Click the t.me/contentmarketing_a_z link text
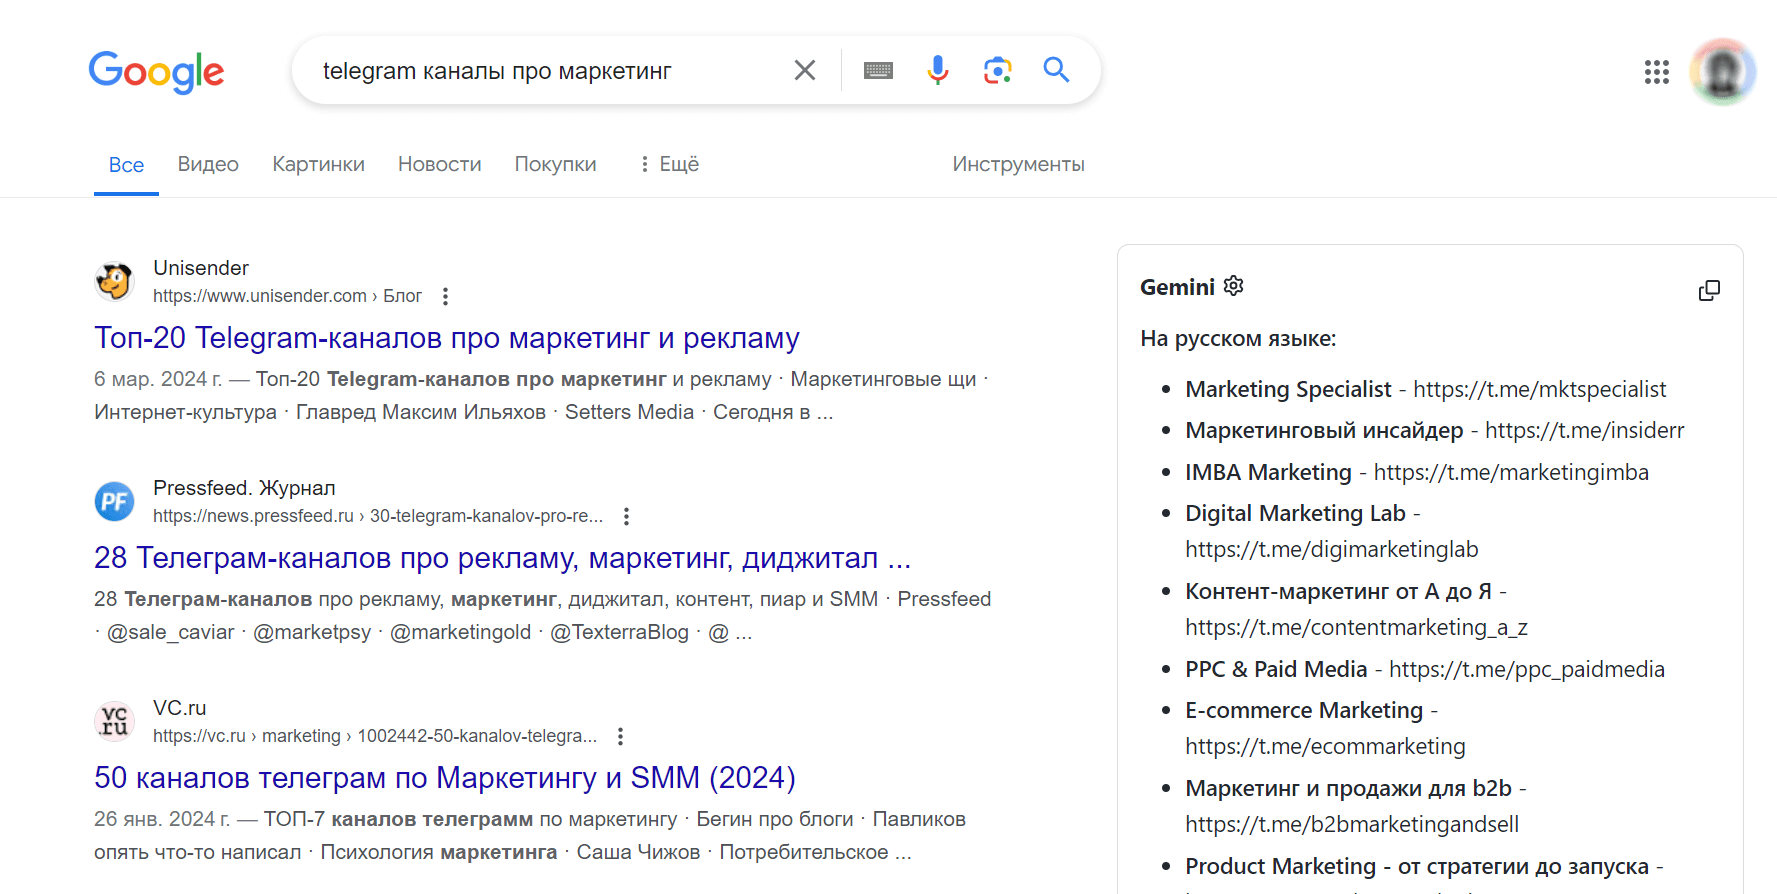Image resolution: width=1777 pixels, height=894 pixels. 1357,627
